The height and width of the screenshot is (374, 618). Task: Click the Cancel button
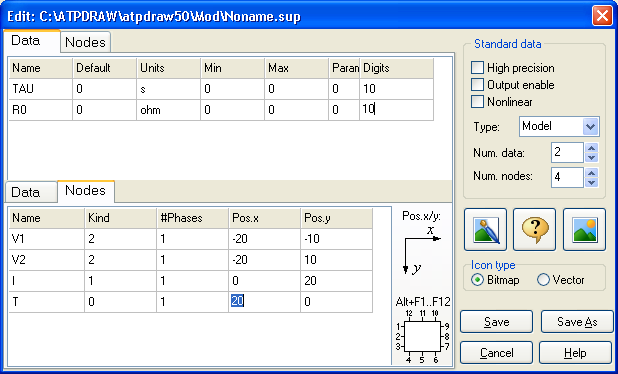(x=496, y=353)
